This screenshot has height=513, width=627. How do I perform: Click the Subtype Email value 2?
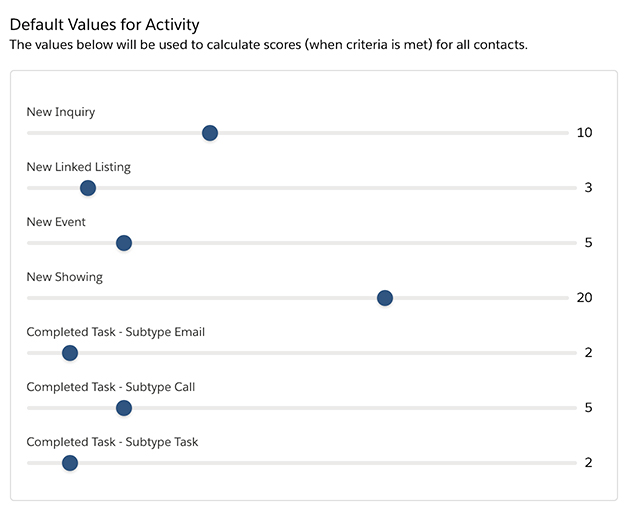point(588,353)
